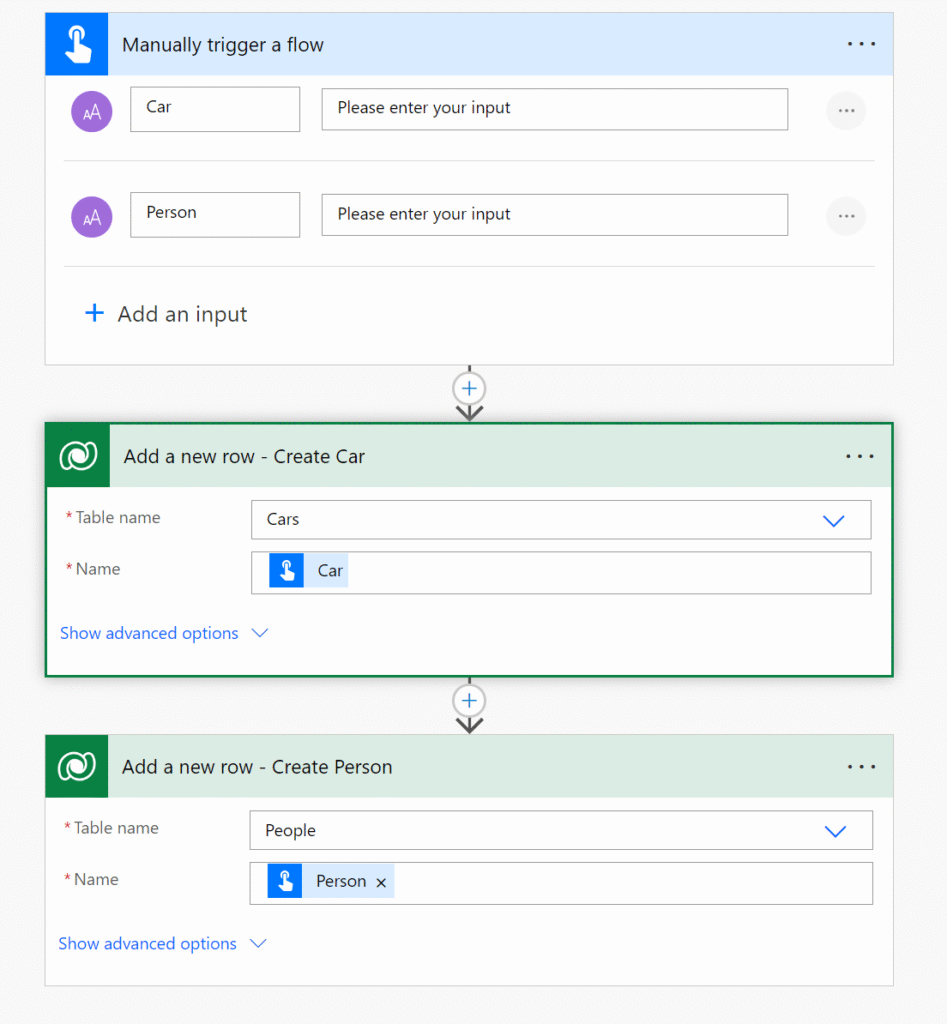The height and width of the screenshot is (1024, 947).
Task: Click the Dataverse icon on Create Person step
Action: click(77, 766)
